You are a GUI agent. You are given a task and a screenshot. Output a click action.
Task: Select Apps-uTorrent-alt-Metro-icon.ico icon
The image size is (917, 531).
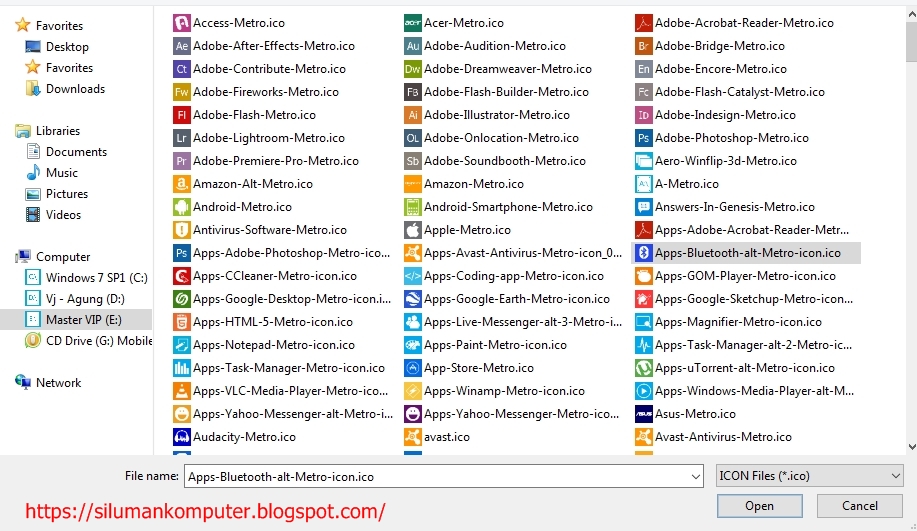(x=643, y=368)
